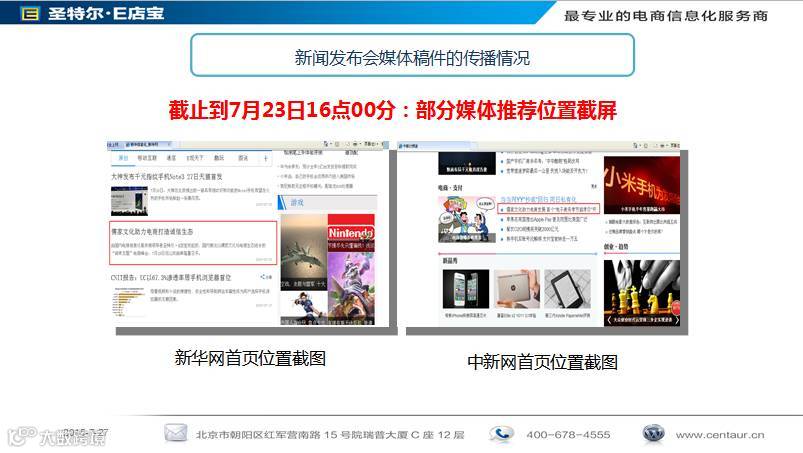Click the next arrow on the chess carousel

676,319
